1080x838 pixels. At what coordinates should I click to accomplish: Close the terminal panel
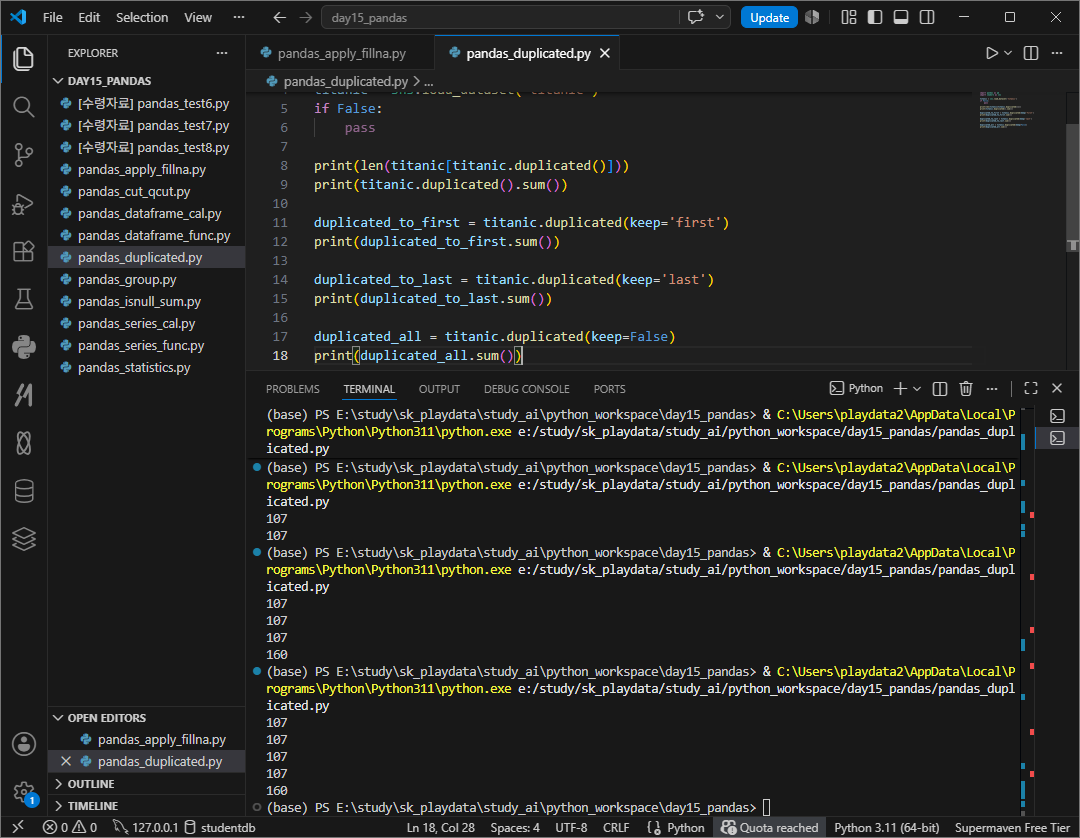click(x=1057, y=389)
